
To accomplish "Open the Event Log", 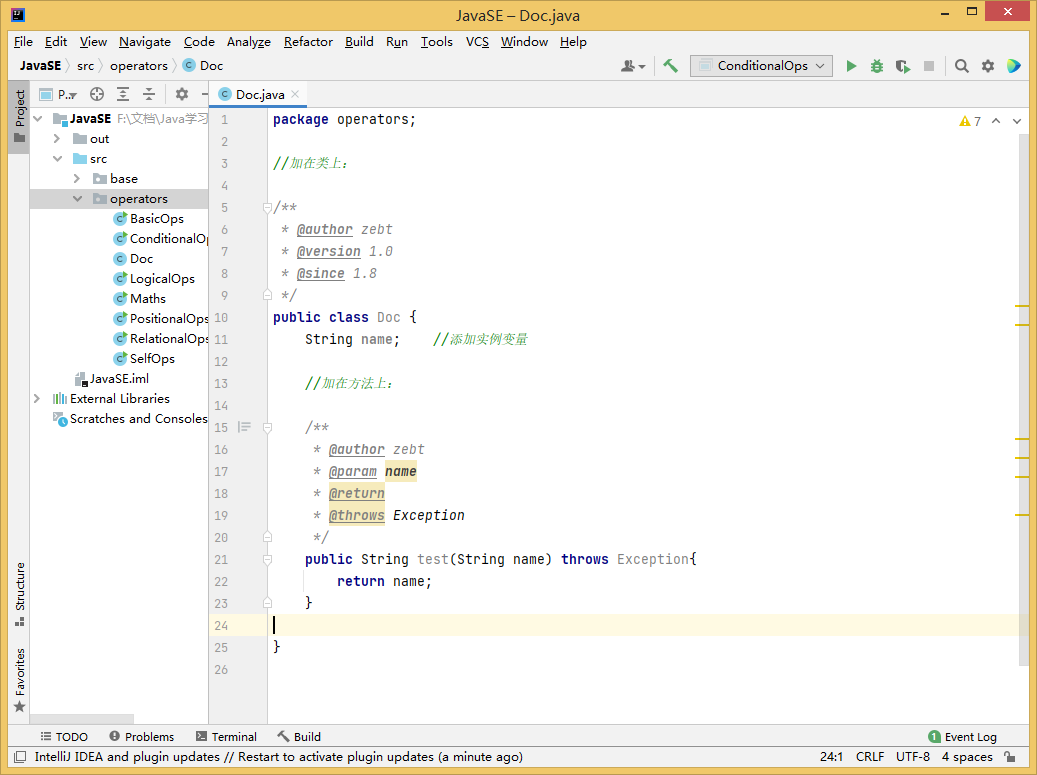I will click(962, 737).
